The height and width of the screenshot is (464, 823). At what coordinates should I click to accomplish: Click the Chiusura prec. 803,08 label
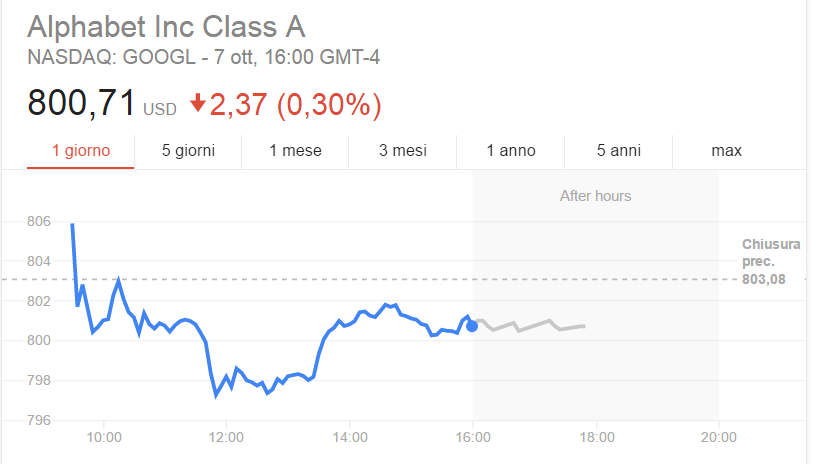771,261
